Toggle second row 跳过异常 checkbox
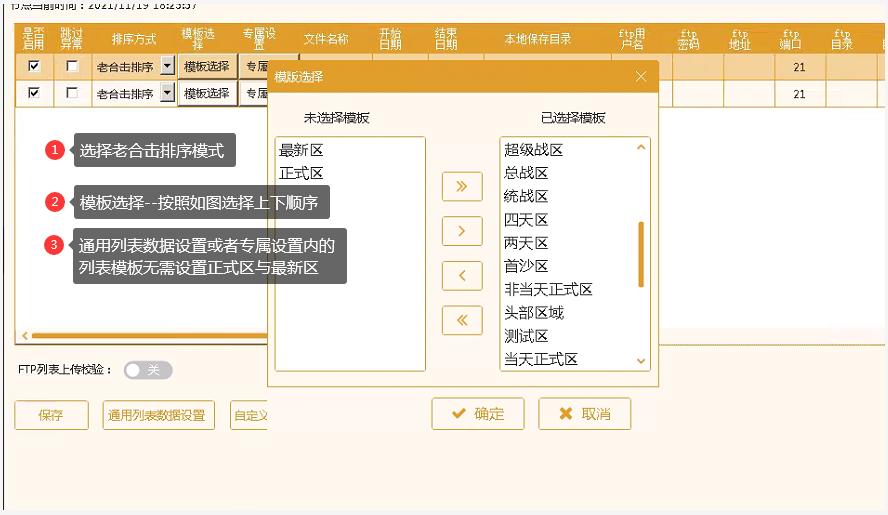 click(x=71, y=93)
